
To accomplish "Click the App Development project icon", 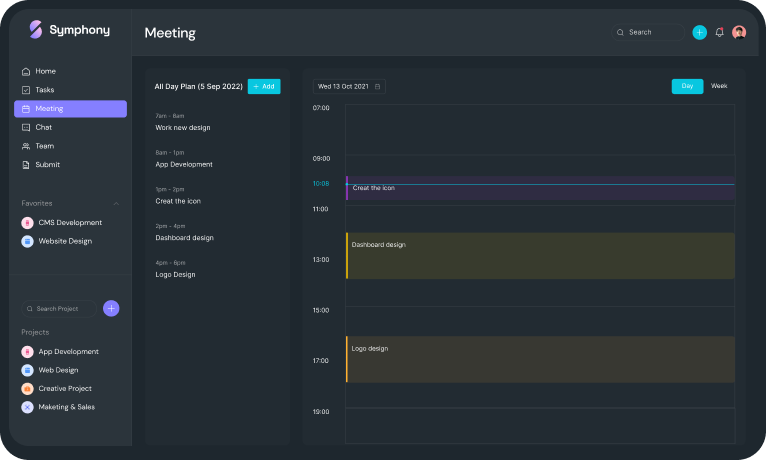I will click(27, 352).
